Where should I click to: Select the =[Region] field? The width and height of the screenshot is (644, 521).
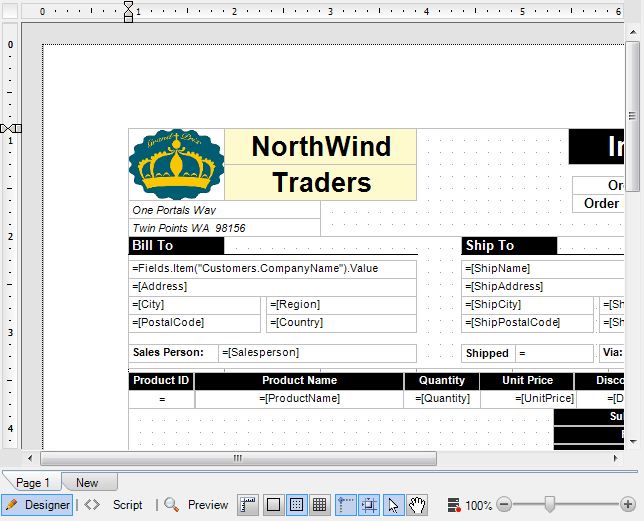[x=341, y=305]
